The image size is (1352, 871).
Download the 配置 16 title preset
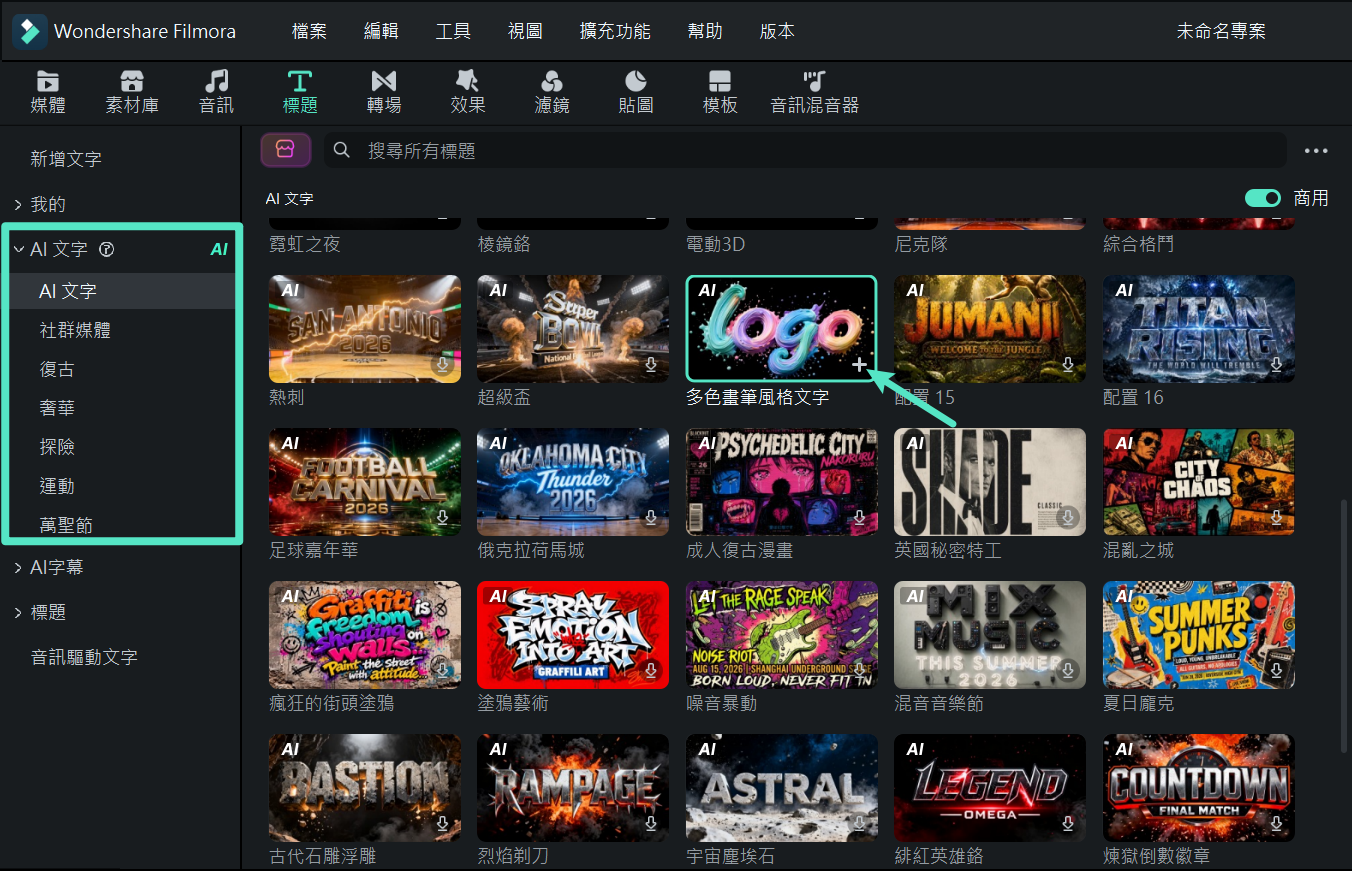(1277, 365)
